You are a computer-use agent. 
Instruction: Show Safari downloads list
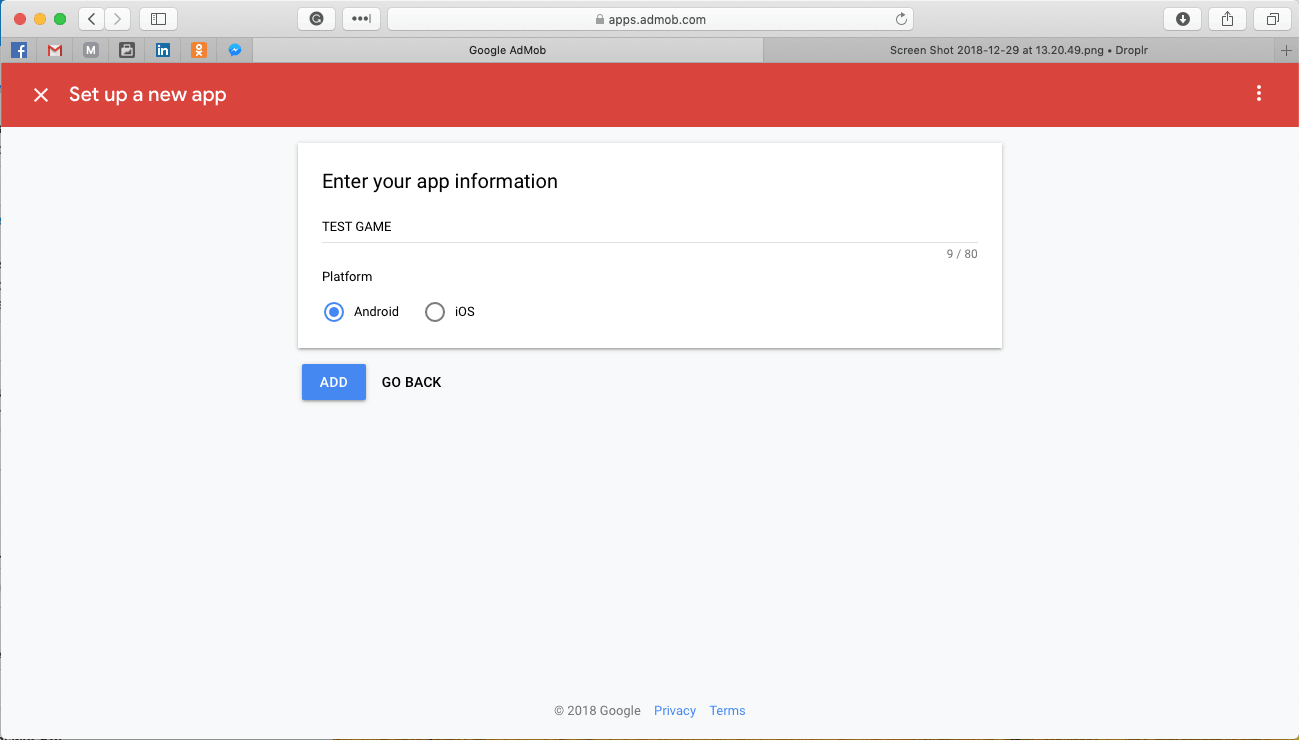pos(1183,19)
